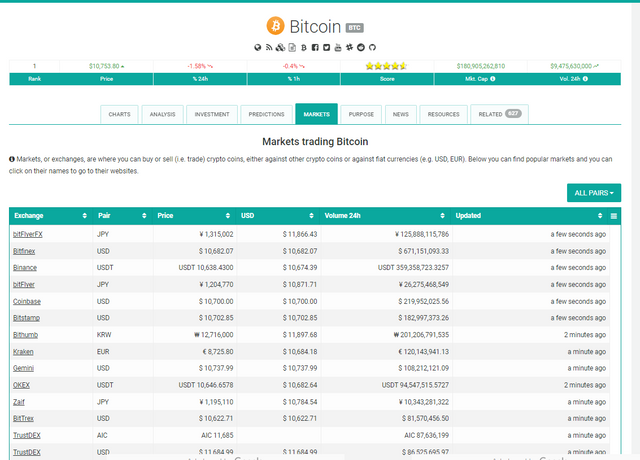This screenshot has width=640, height=460.
Task: Open the Kraken exchange link
Action: point(23,352)
